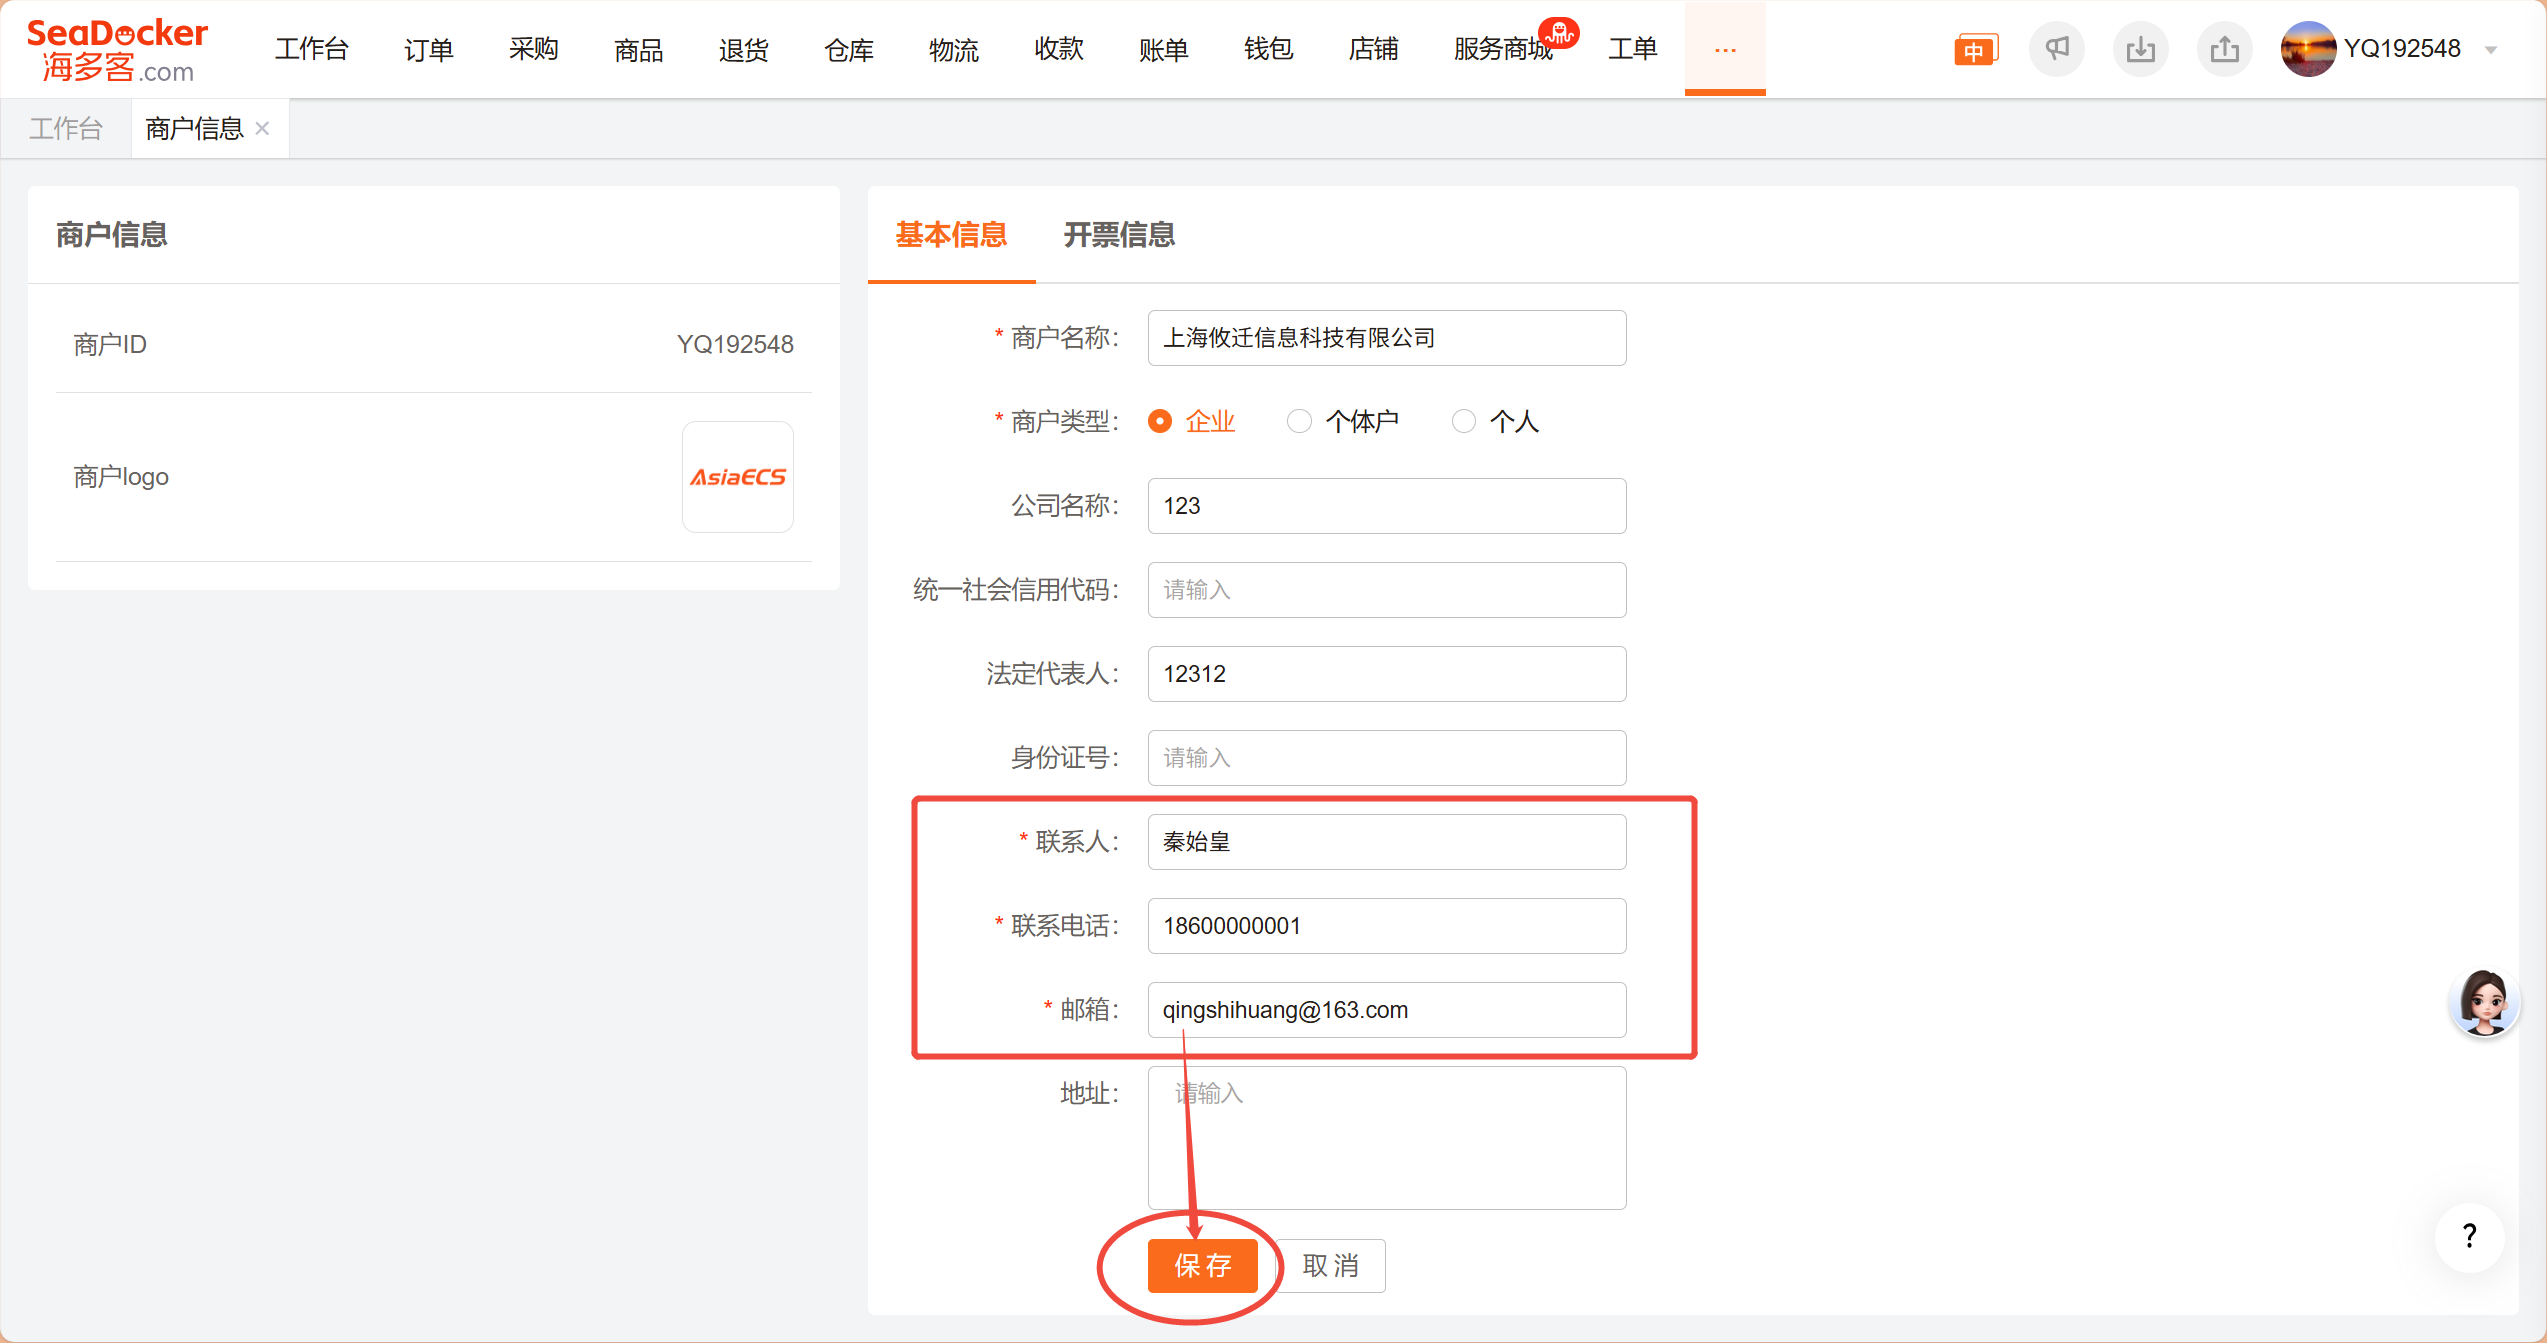Select the 个人 radio option
Viewport: 2547px width, 1343px height.
(1463, 422)
